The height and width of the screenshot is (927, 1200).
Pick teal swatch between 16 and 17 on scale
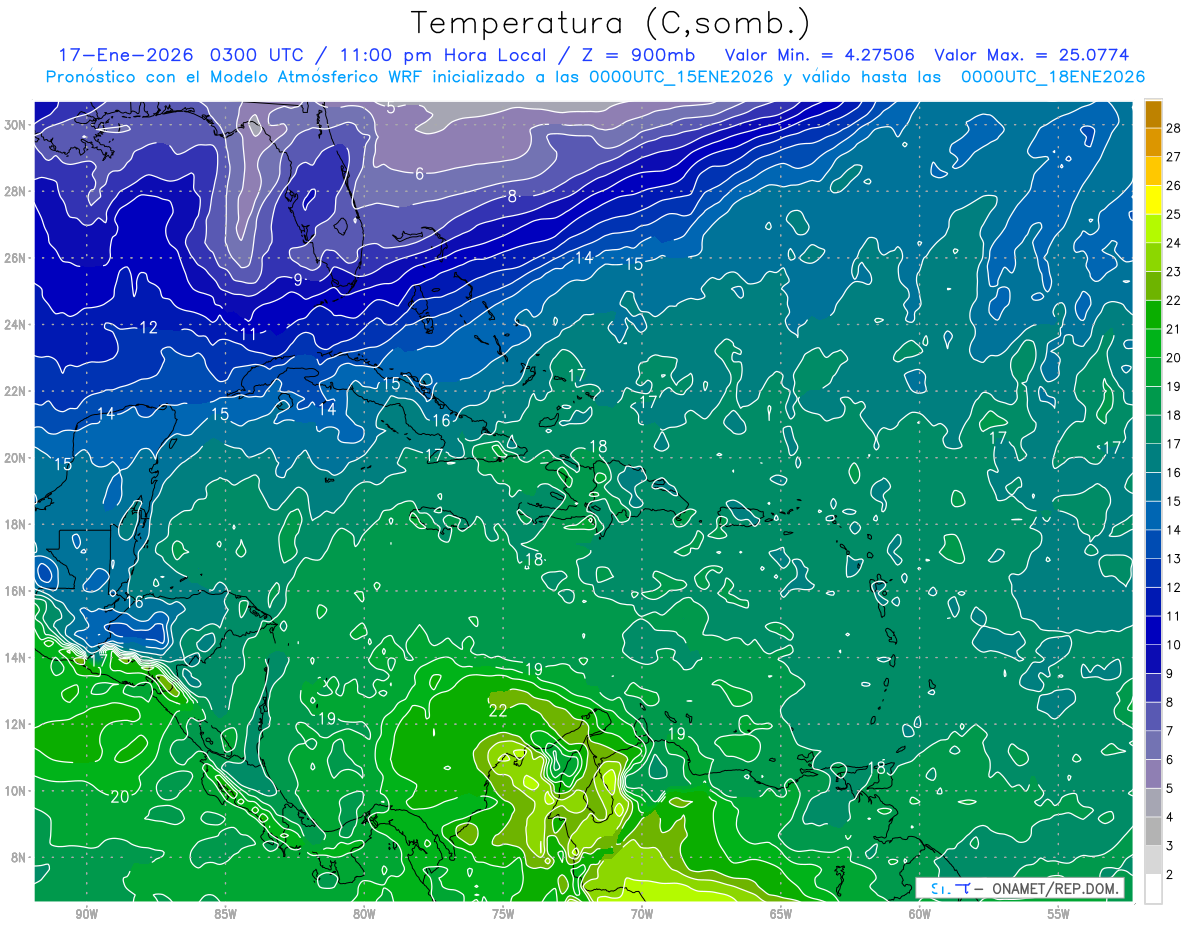(1154, 458)
